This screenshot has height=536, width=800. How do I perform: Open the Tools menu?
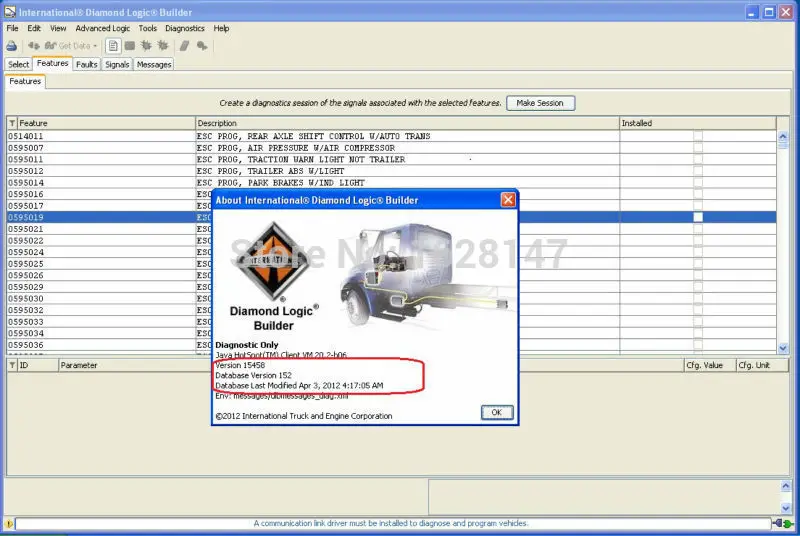pos(147,29)
